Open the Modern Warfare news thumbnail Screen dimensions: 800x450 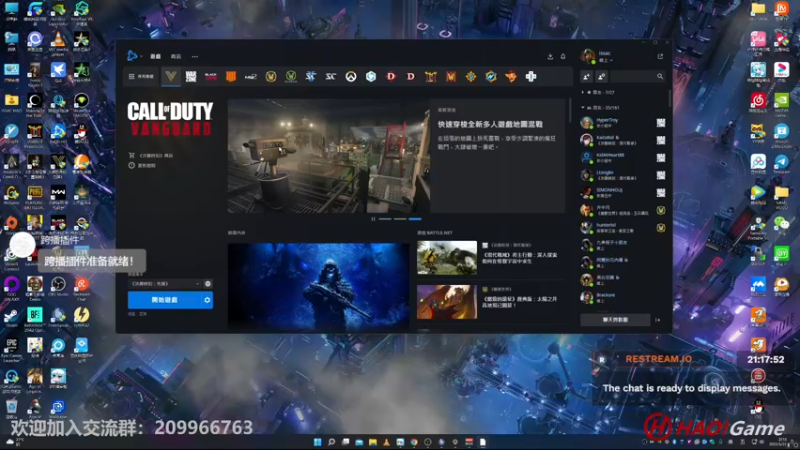[x=447, y=258]
